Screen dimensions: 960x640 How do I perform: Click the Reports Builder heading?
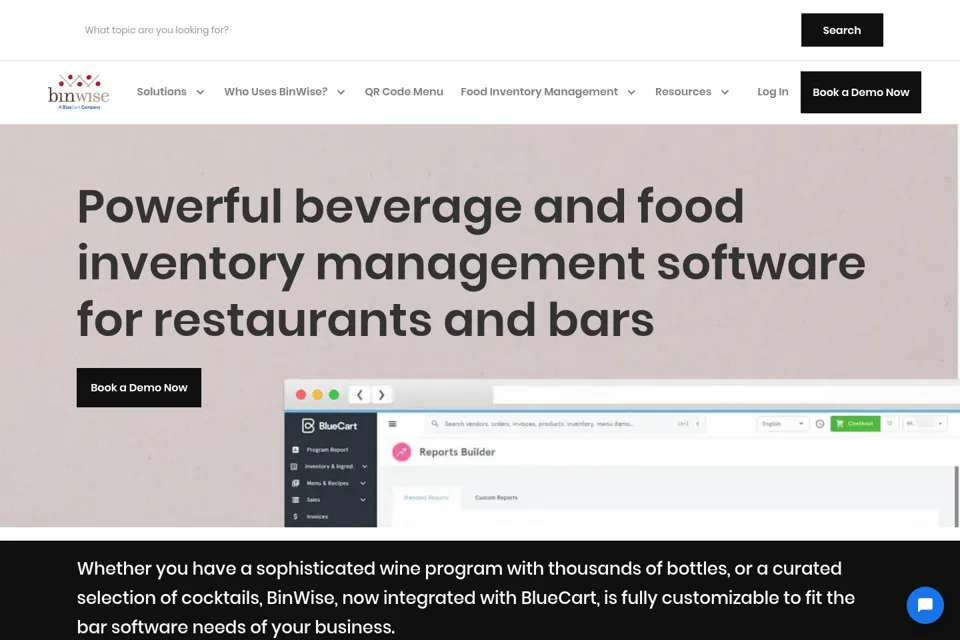tap(457, 452)
